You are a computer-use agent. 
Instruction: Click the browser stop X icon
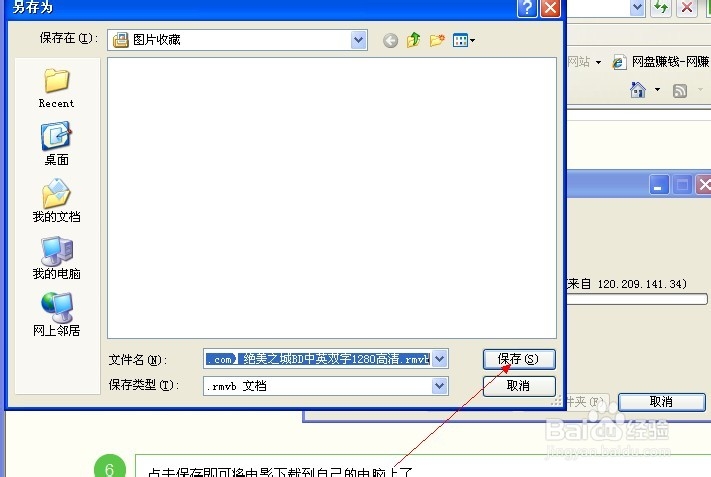click(x=687, y=8)
